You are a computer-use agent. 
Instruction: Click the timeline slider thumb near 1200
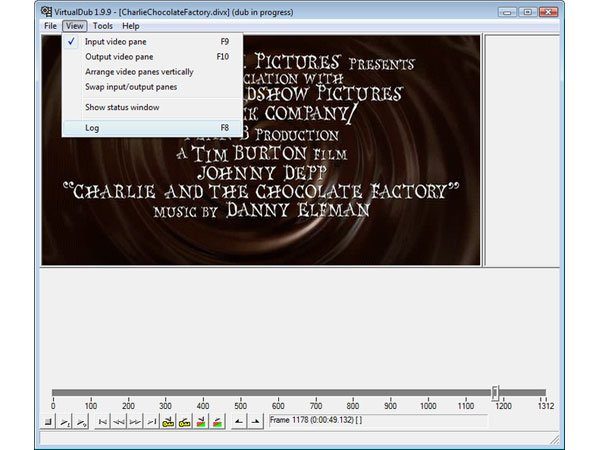point(495,392)
